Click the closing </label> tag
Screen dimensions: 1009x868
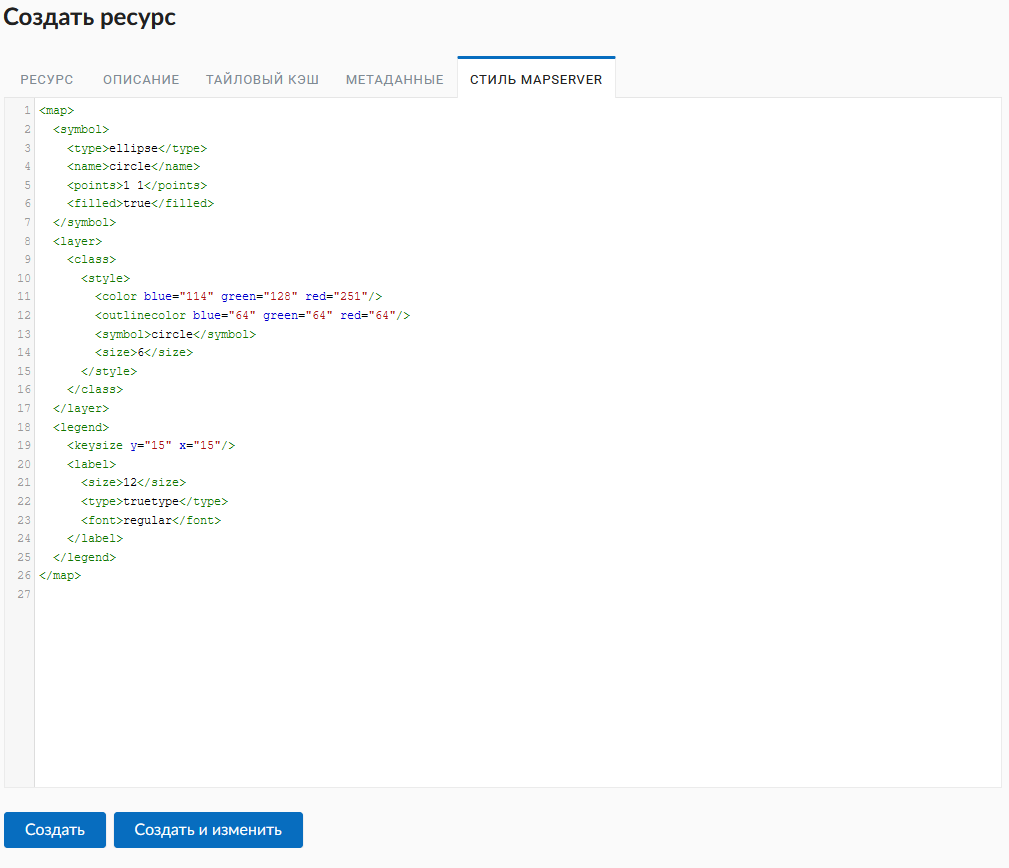(x=95, y=538)
